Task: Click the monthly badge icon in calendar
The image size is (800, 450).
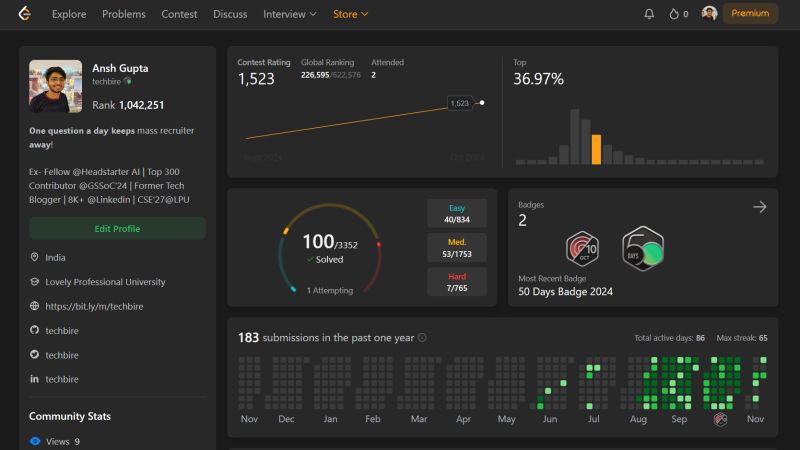Action: [x=720, y=419]
